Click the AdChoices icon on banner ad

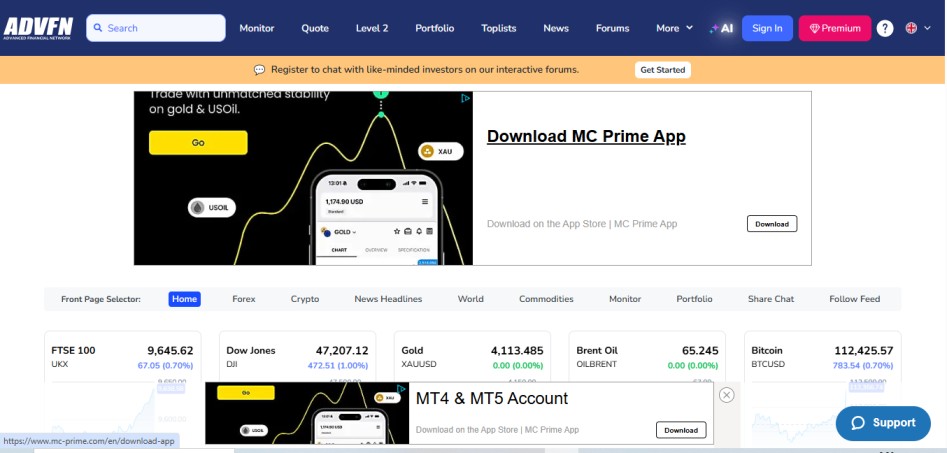(465, 99)
